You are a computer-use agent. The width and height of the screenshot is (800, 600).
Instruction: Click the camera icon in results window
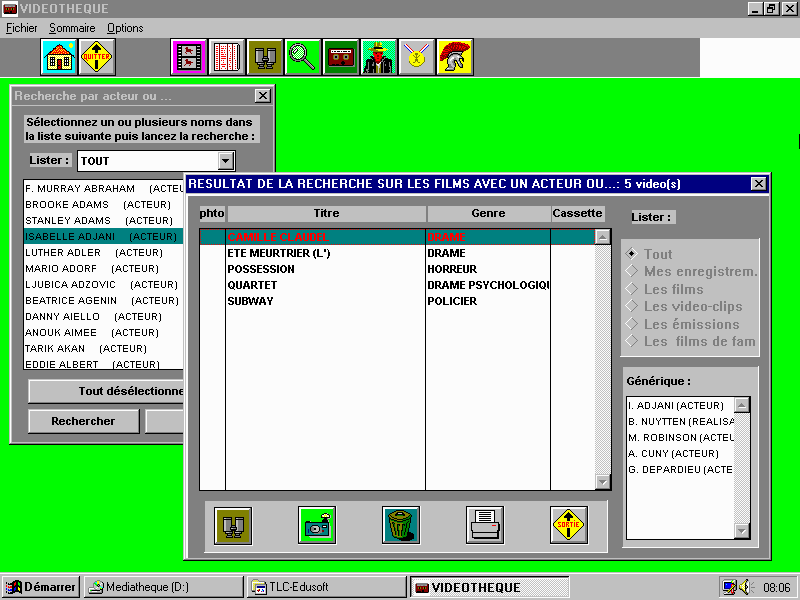coord(317,524)
